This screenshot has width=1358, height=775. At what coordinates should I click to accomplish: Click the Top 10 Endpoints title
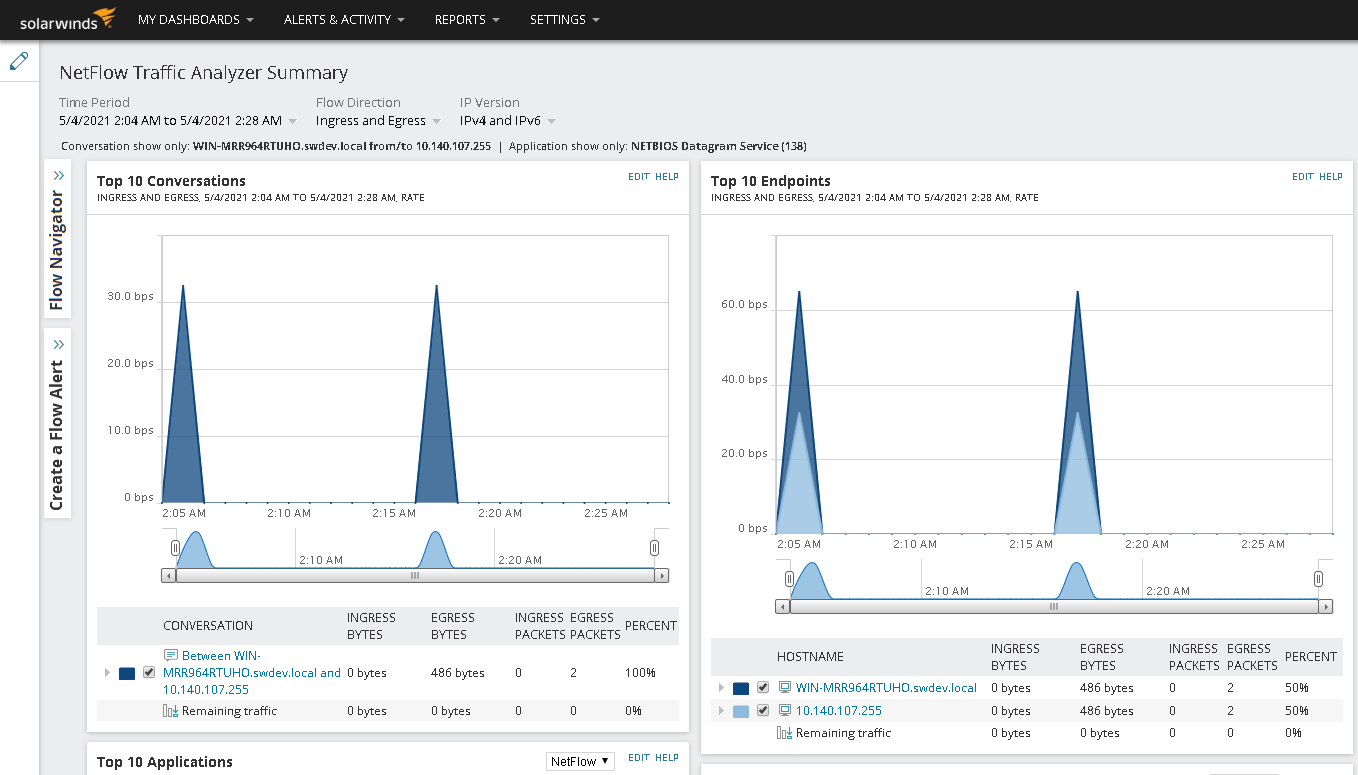click(771, 181)
